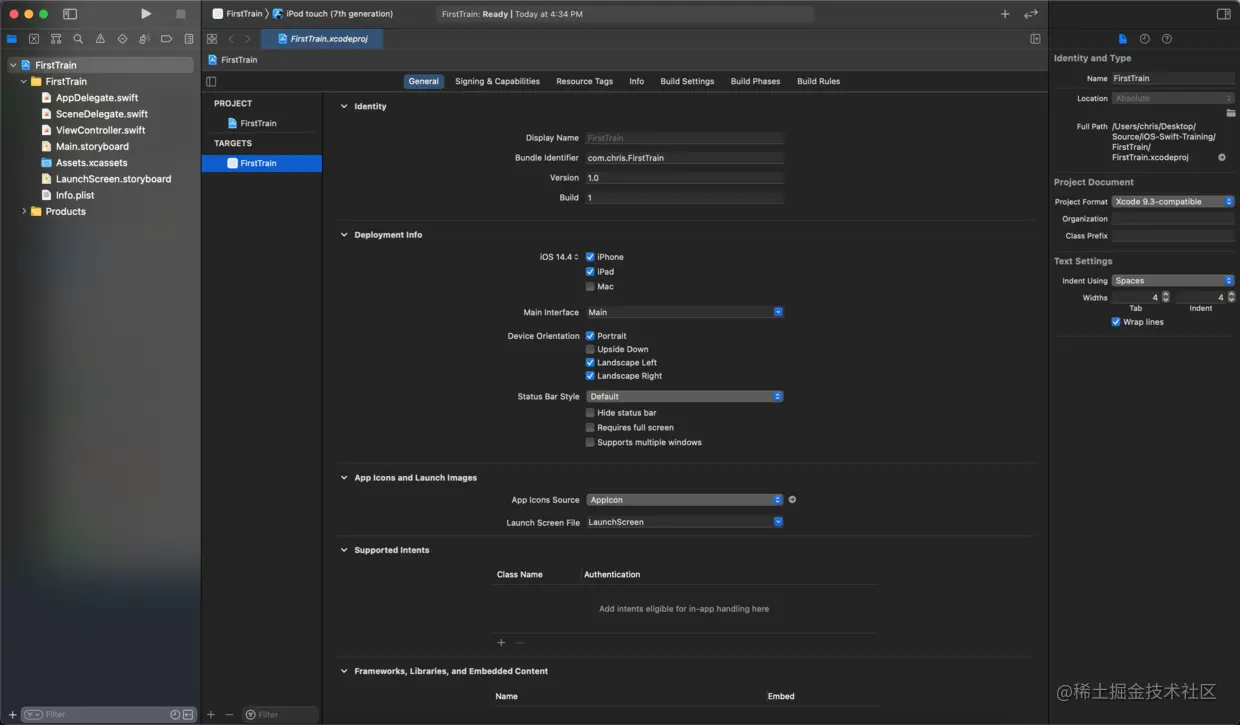Viewport: 1240px width, 725px height.
Task: Collapse the Deployment Info section
Action: (x=344, y=235)
